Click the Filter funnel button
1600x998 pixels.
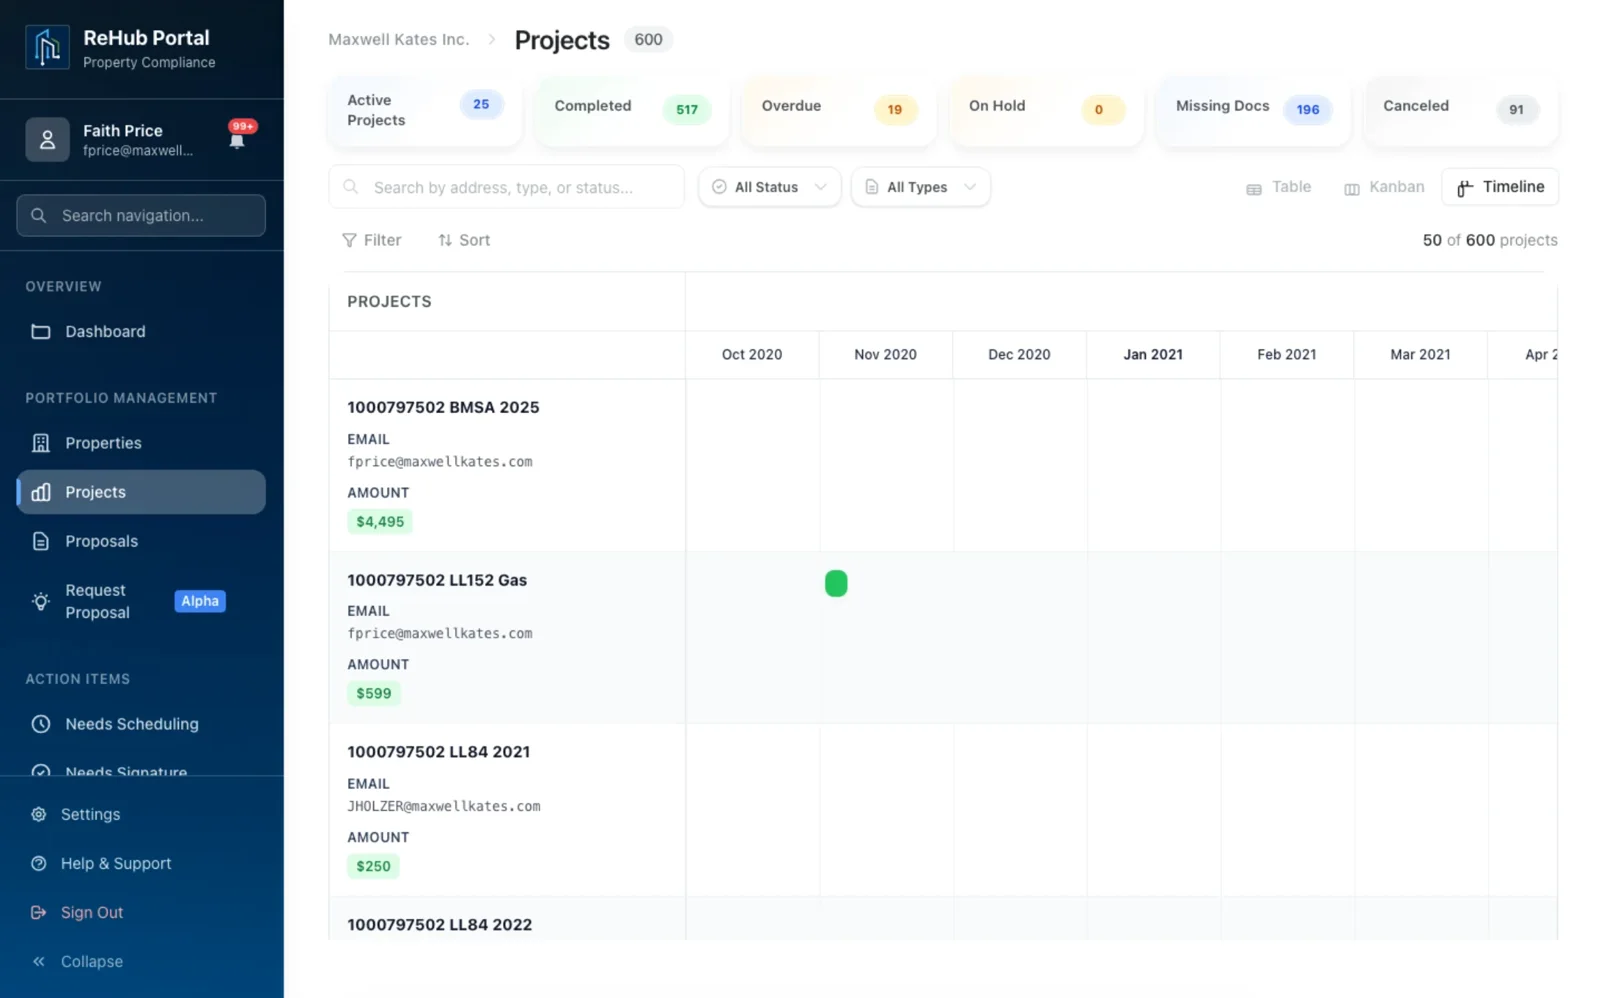click(x=372, y=240)
